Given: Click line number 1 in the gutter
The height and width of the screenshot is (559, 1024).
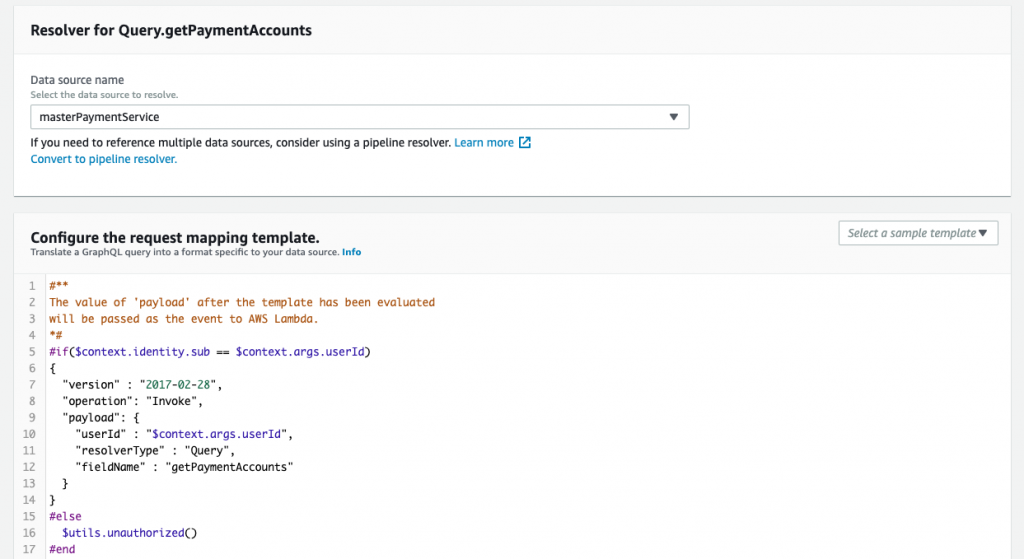Looking at the screenshot, I should click(x=32, y=286).
